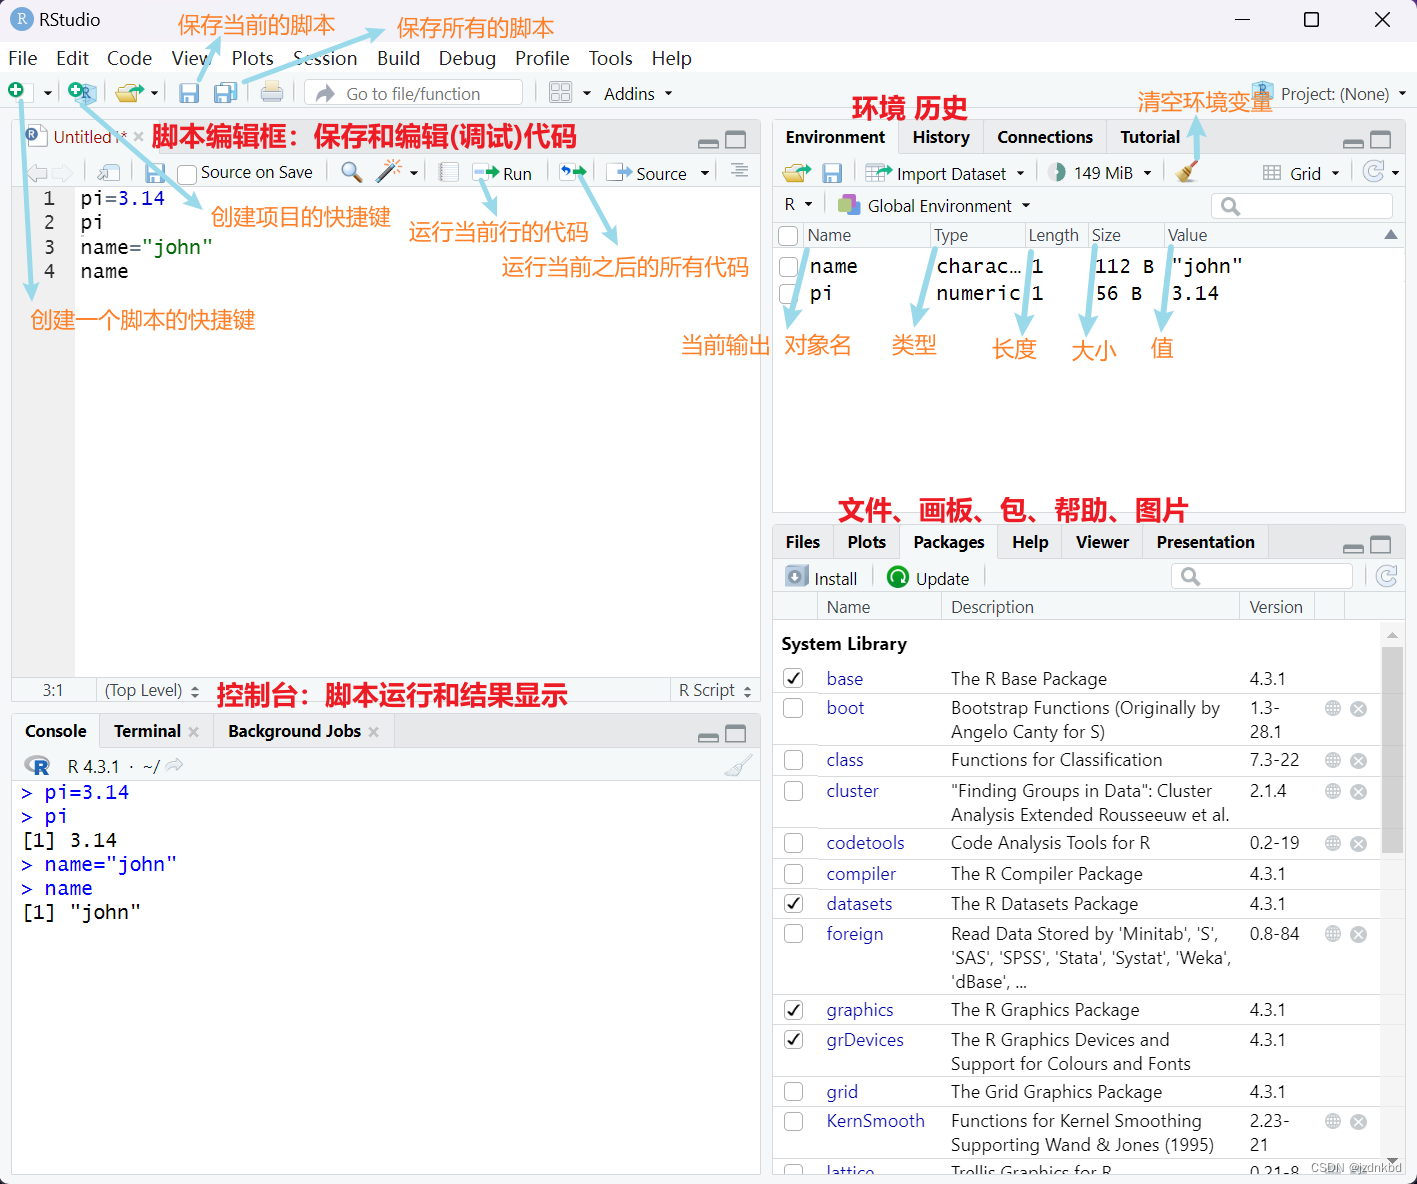The height and width of the screenshot is (1184, 1417).
Task: Load workspace folder icon in Environment
Action: (797, 173)
